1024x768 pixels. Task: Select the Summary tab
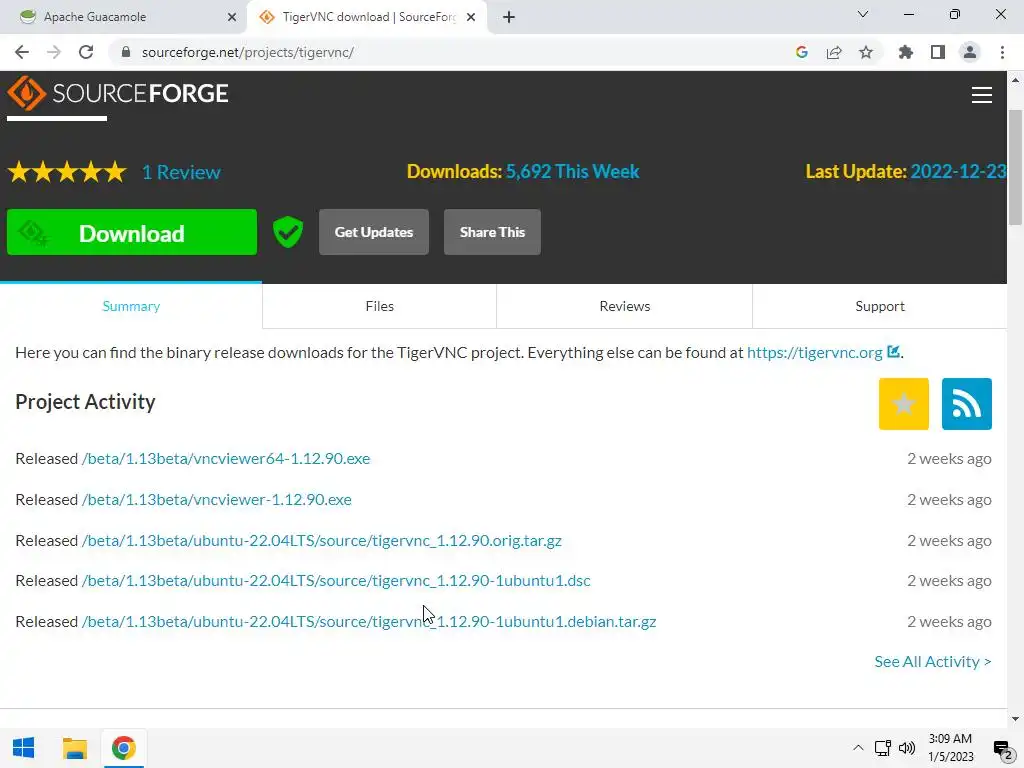tap(131, 306)
